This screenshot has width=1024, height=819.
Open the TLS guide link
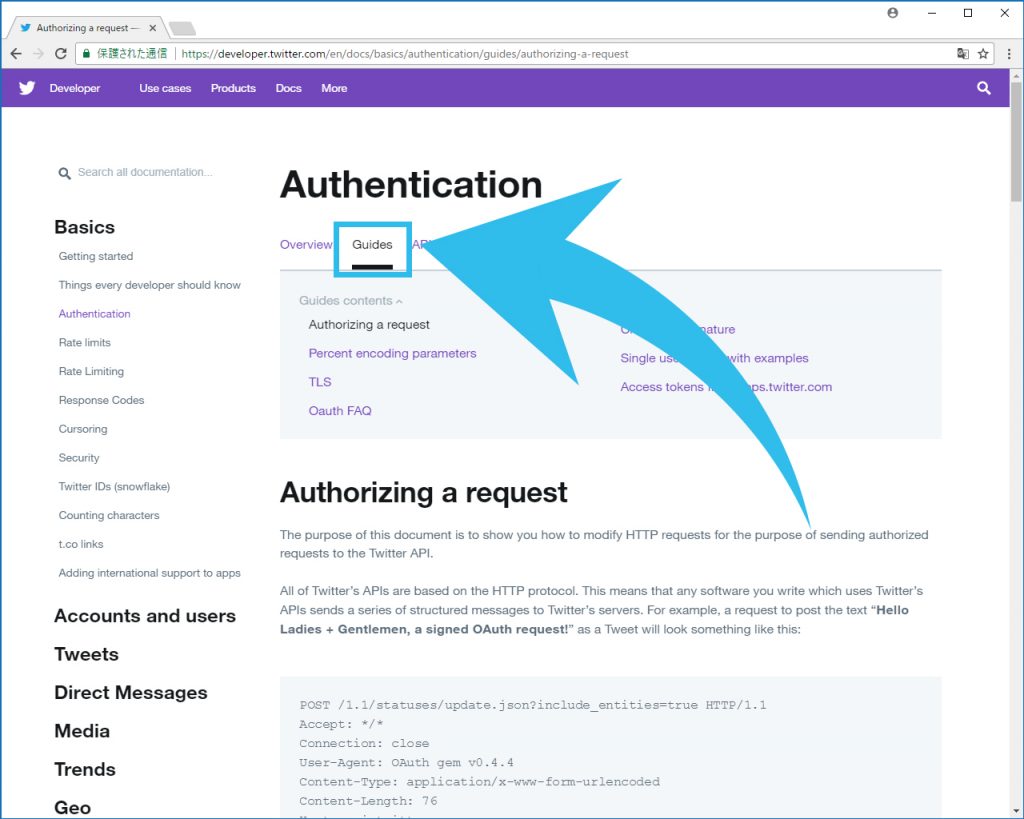(x=320, y=382)
